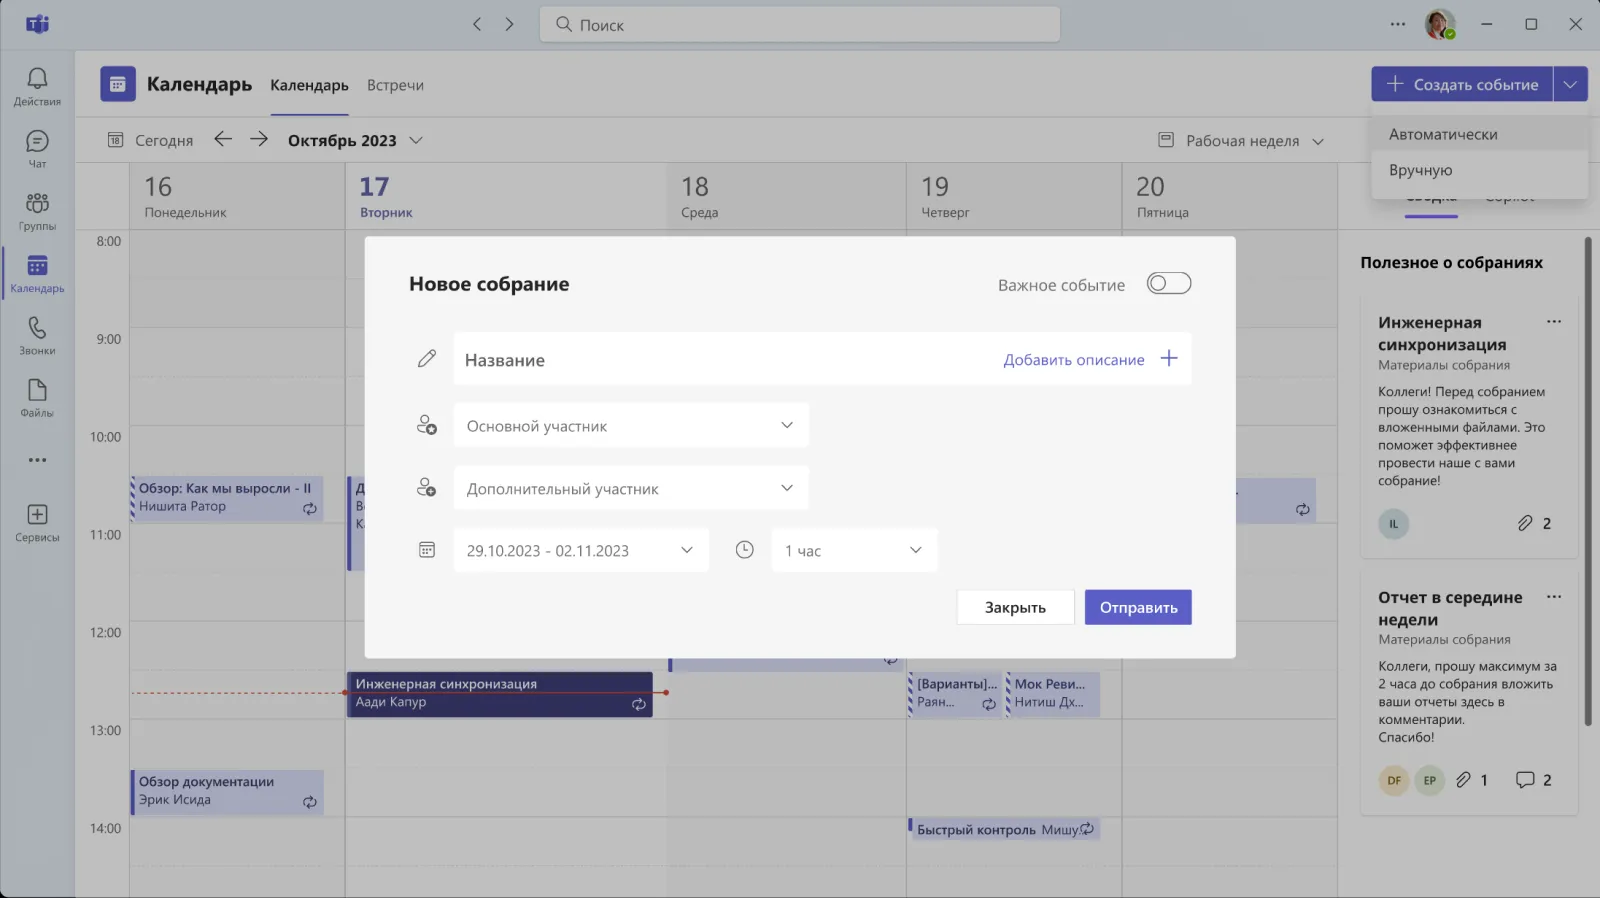The image size is (1600, 898).
Task: Open the 1 час duration dropdown
Action: (854, 551)
